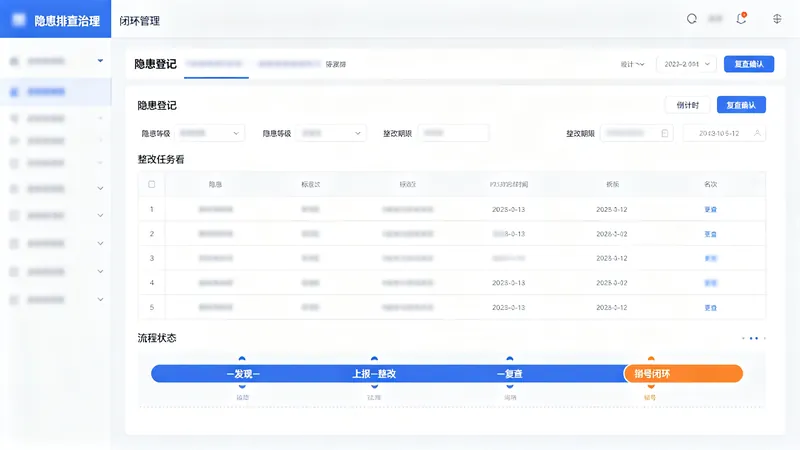Open the action link in row 1
The width and height of the screenshot is (800, 450).
(x=711, y=210)
